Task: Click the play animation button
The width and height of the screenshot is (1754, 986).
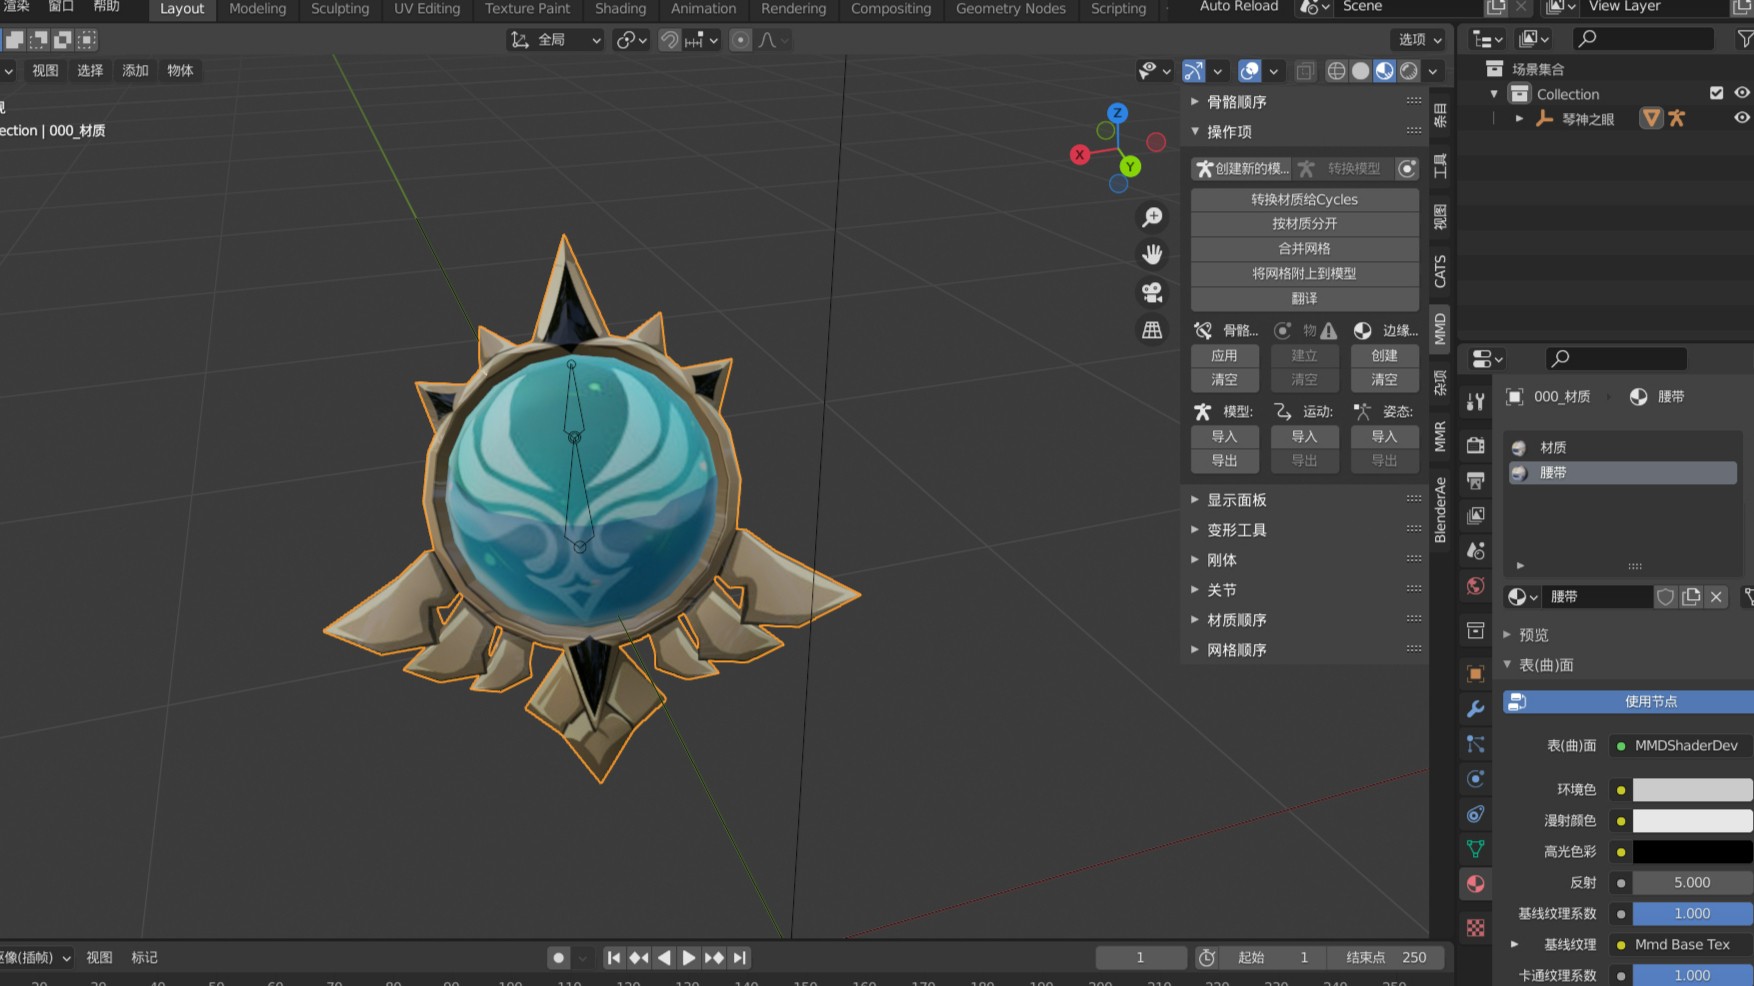Action: click(x=689, y=958)
